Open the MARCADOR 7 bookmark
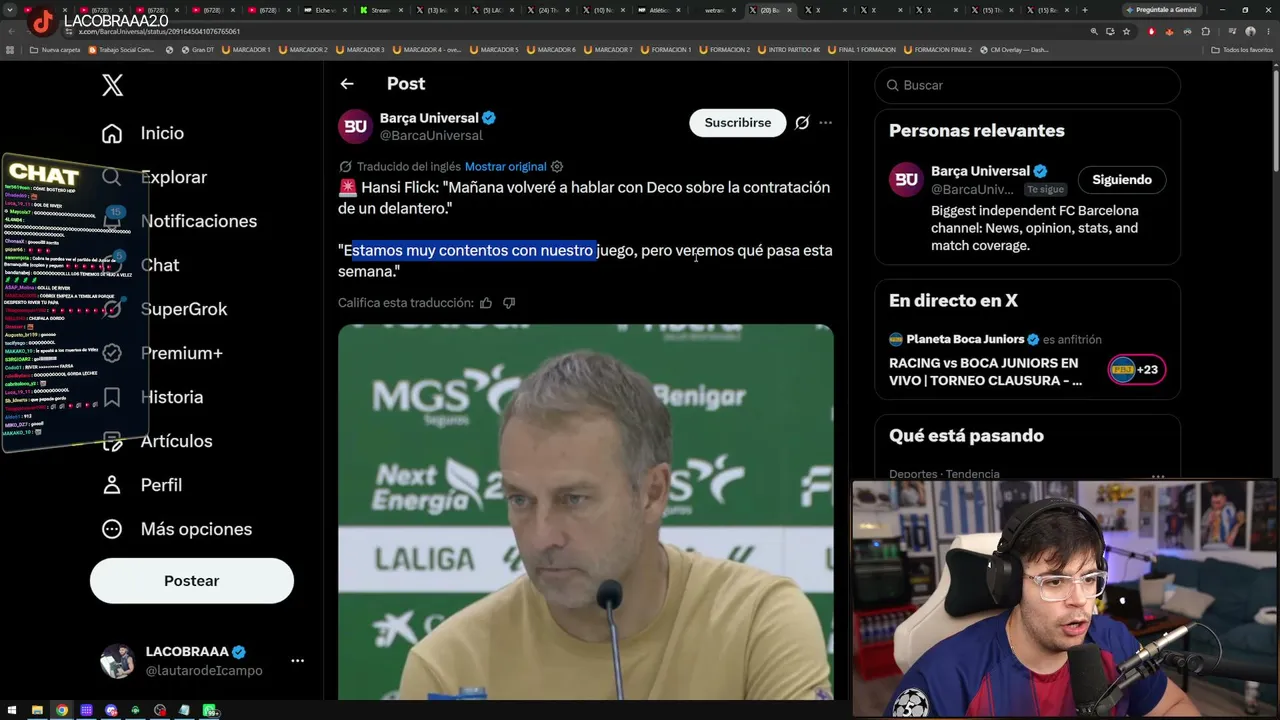This screenshot has height=720, width=1280. (x=609, y=49)
